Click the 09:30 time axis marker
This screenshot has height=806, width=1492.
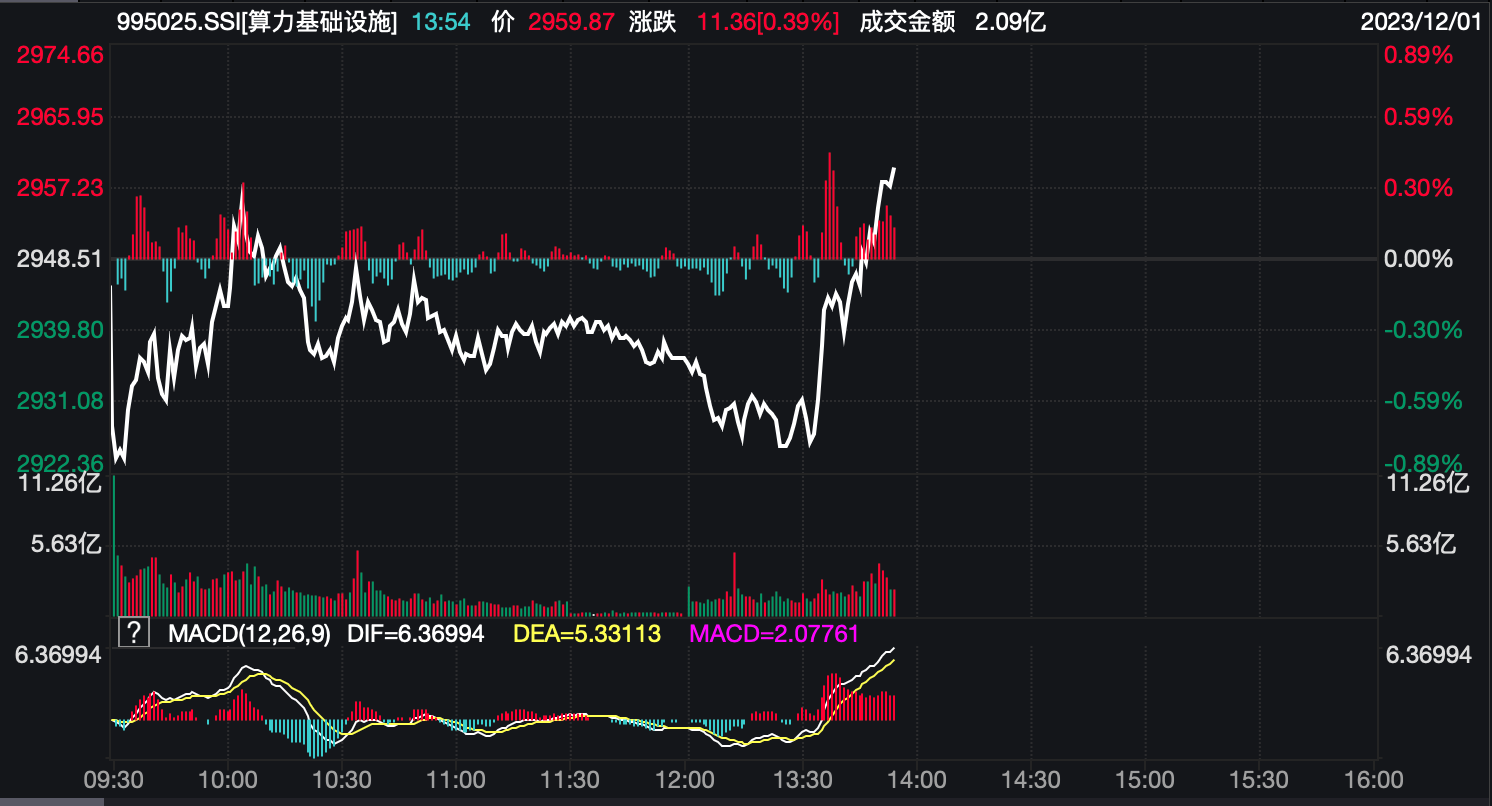pyautogui.click(x=113, y=779)
